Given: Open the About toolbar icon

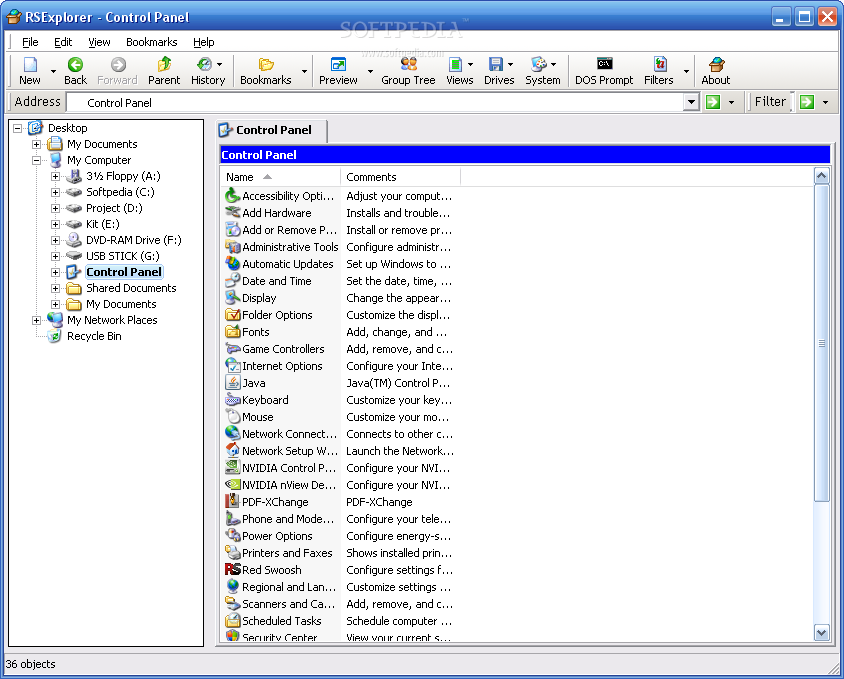Looking at the screenshot, I should (716, 65).
